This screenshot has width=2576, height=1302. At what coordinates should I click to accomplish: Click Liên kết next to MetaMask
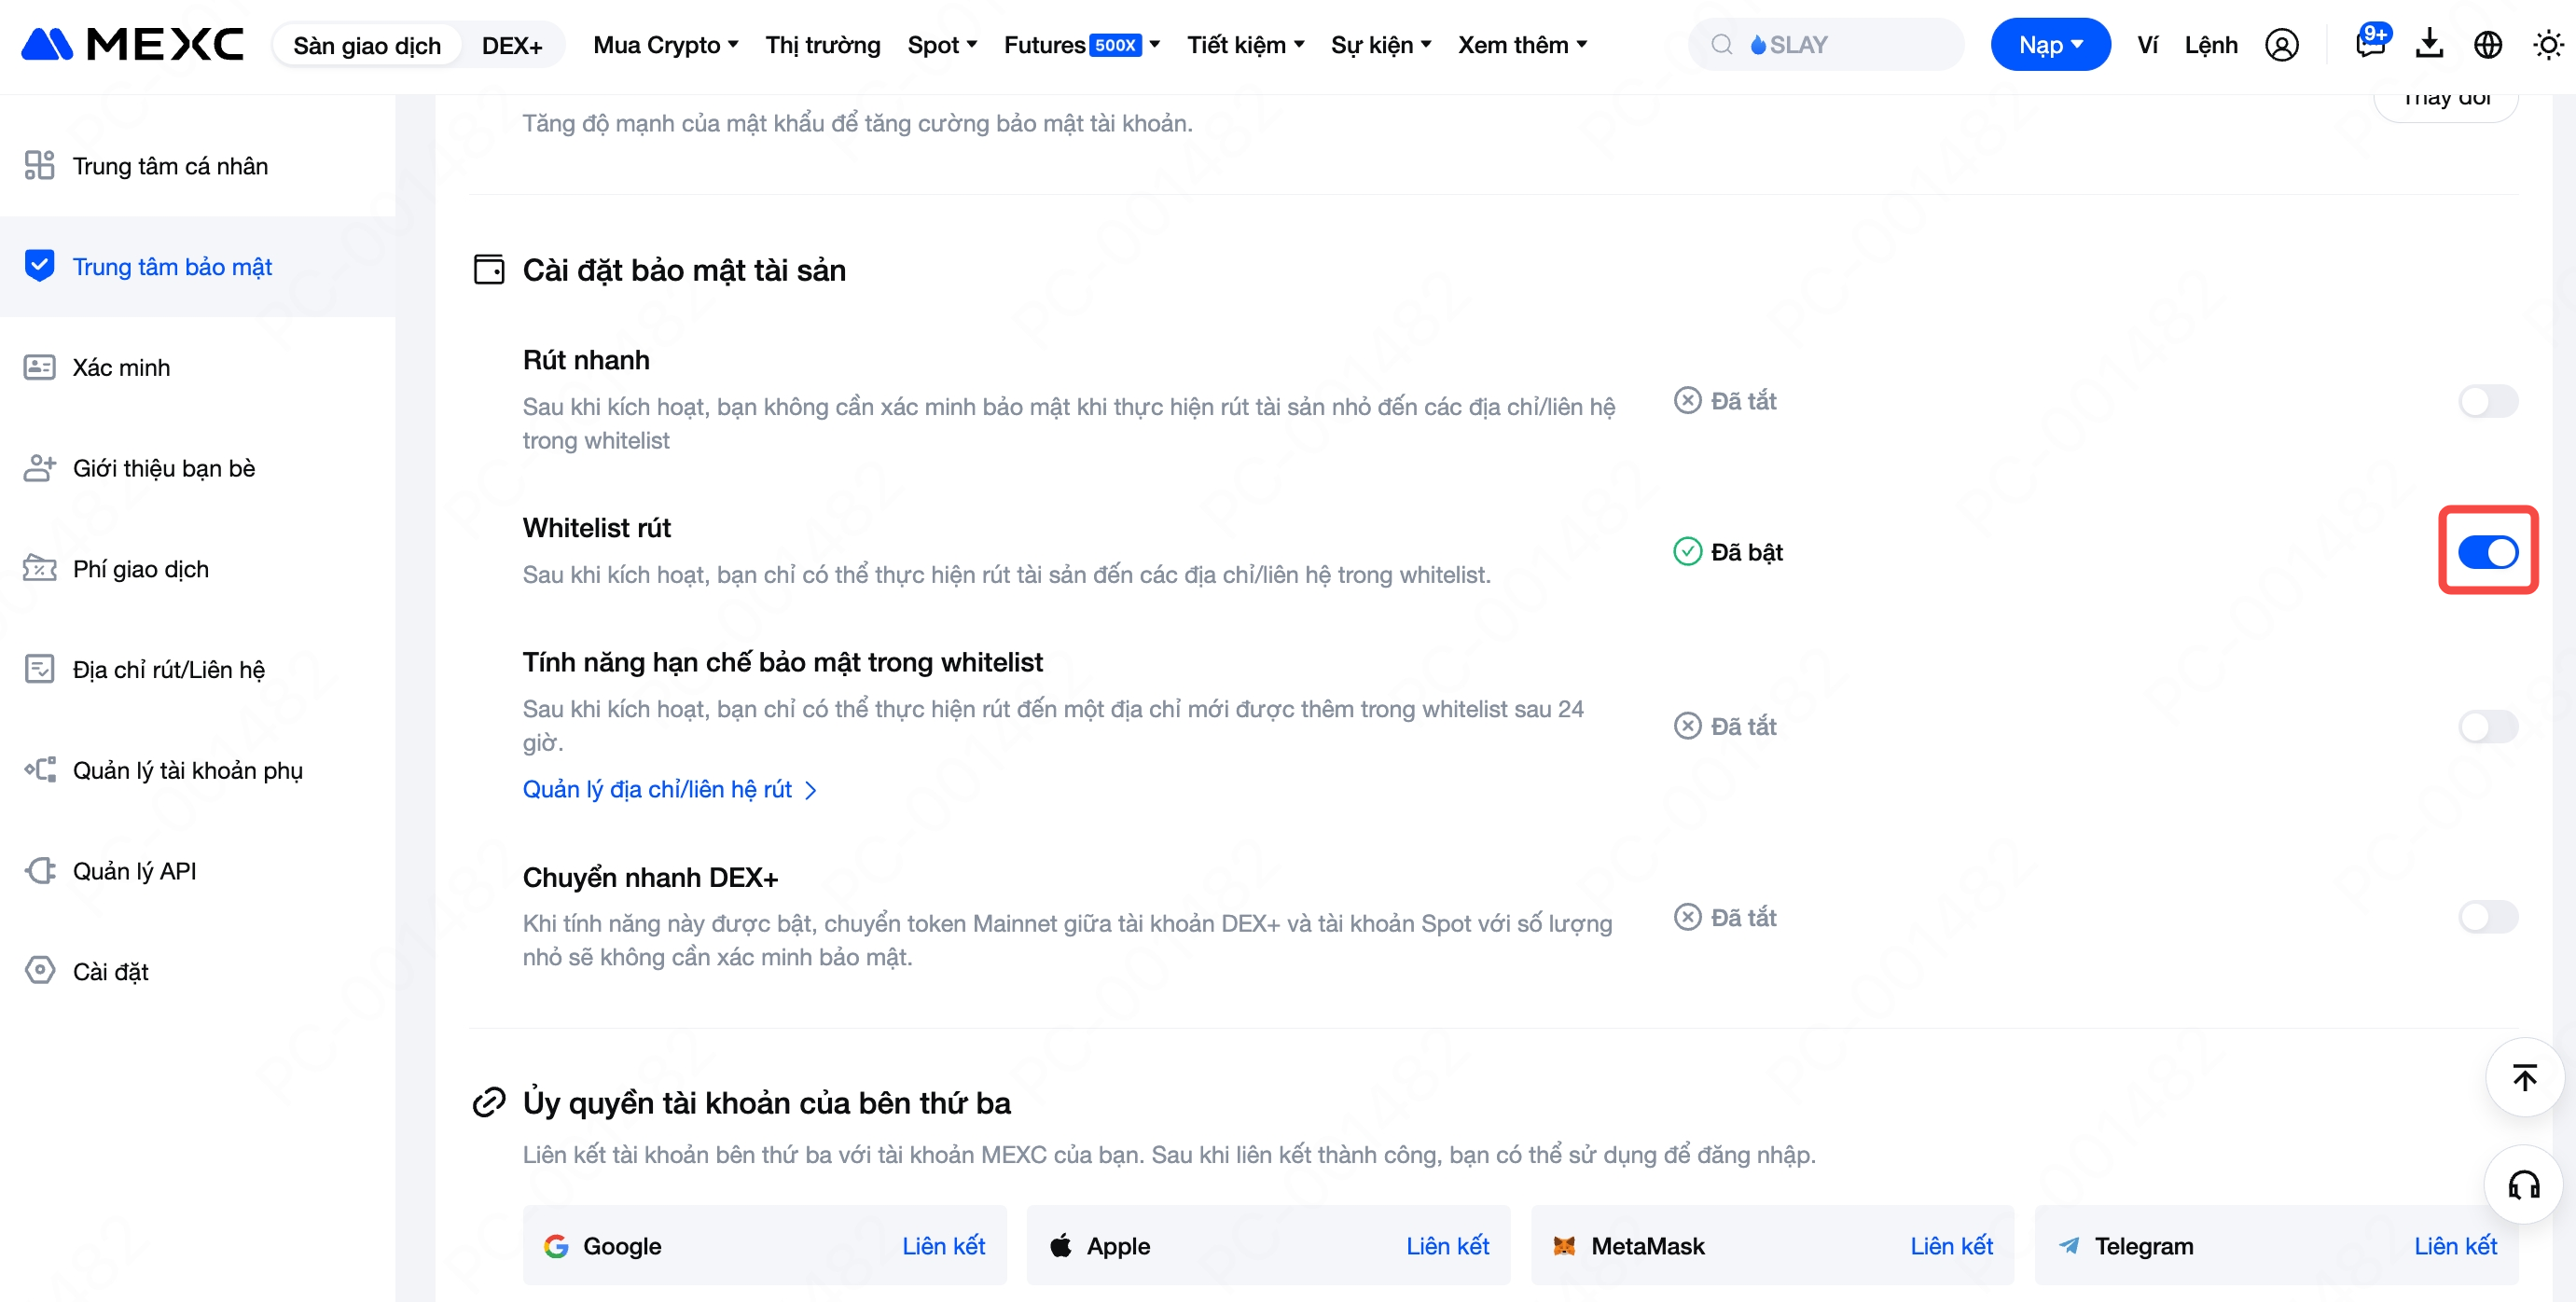coord(1950,1246)
